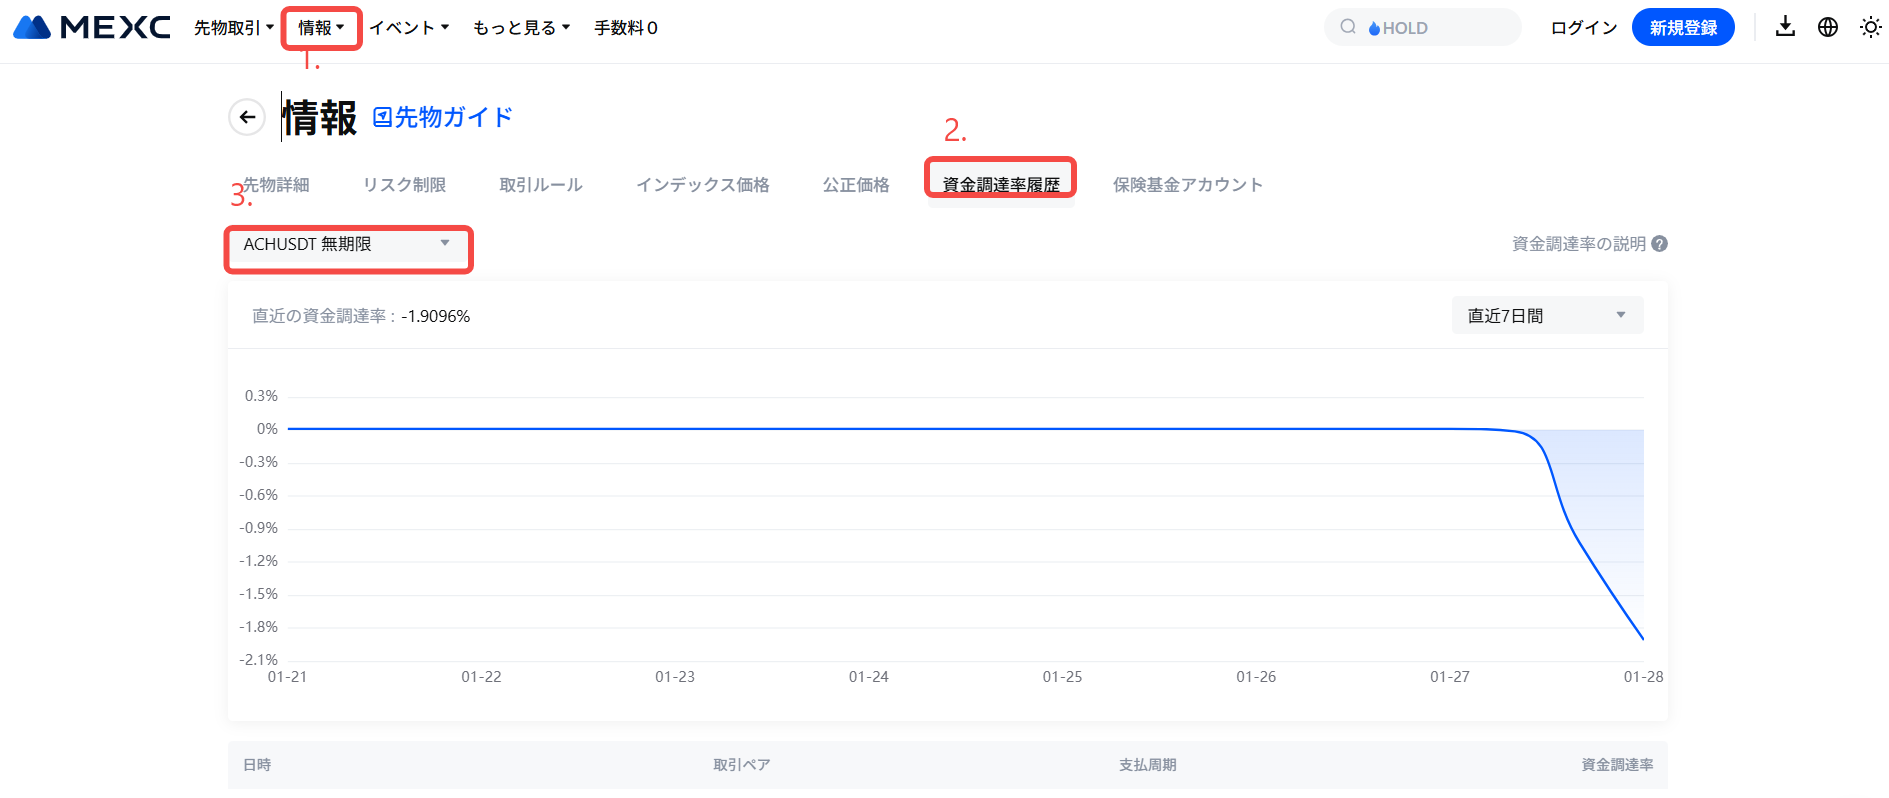Open the 情報 menu
1889x798 pixels.
click(320, 28)
